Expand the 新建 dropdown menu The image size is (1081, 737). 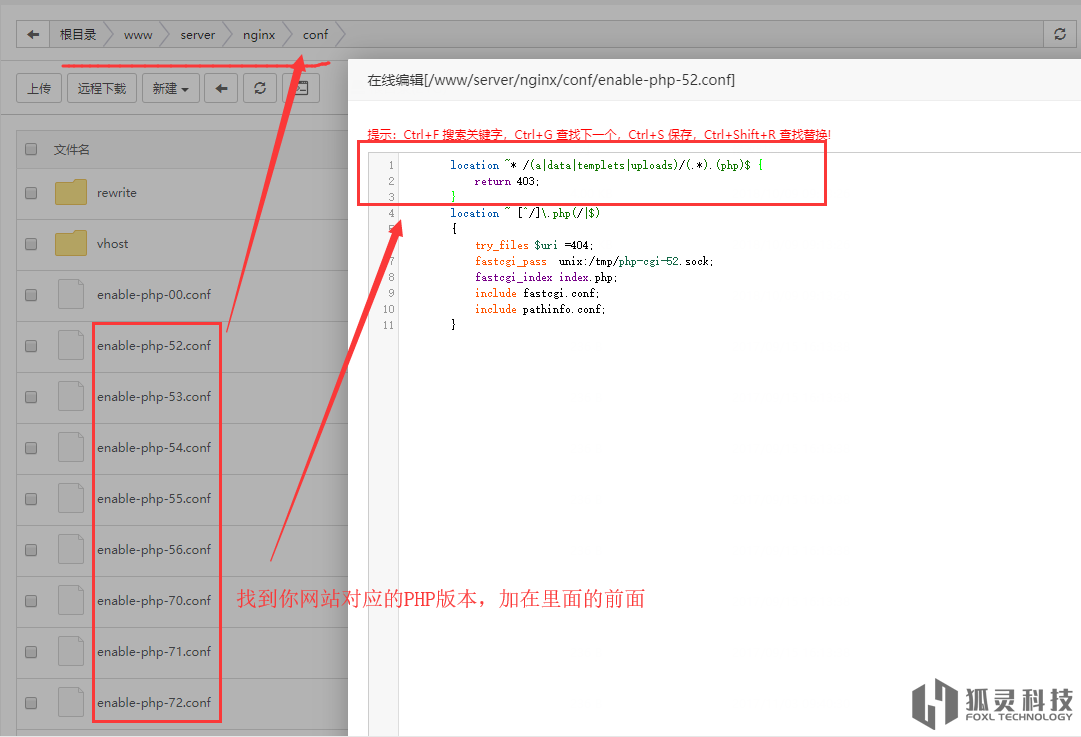pyautogui.click(x=170, y=88)
